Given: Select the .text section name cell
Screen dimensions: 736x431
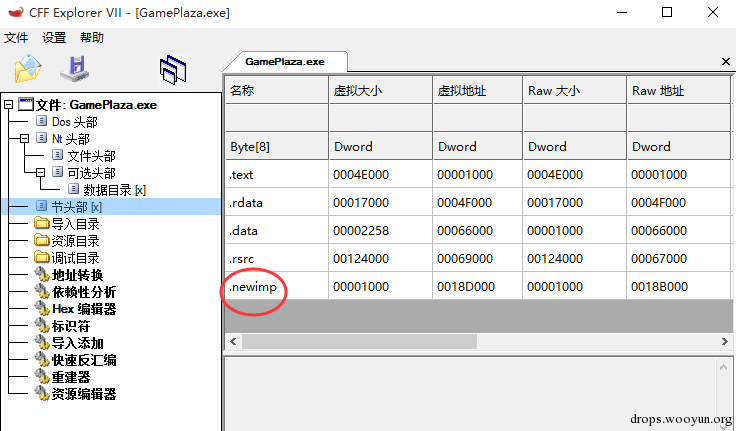Looking at the screenshot, I should 276,175.
